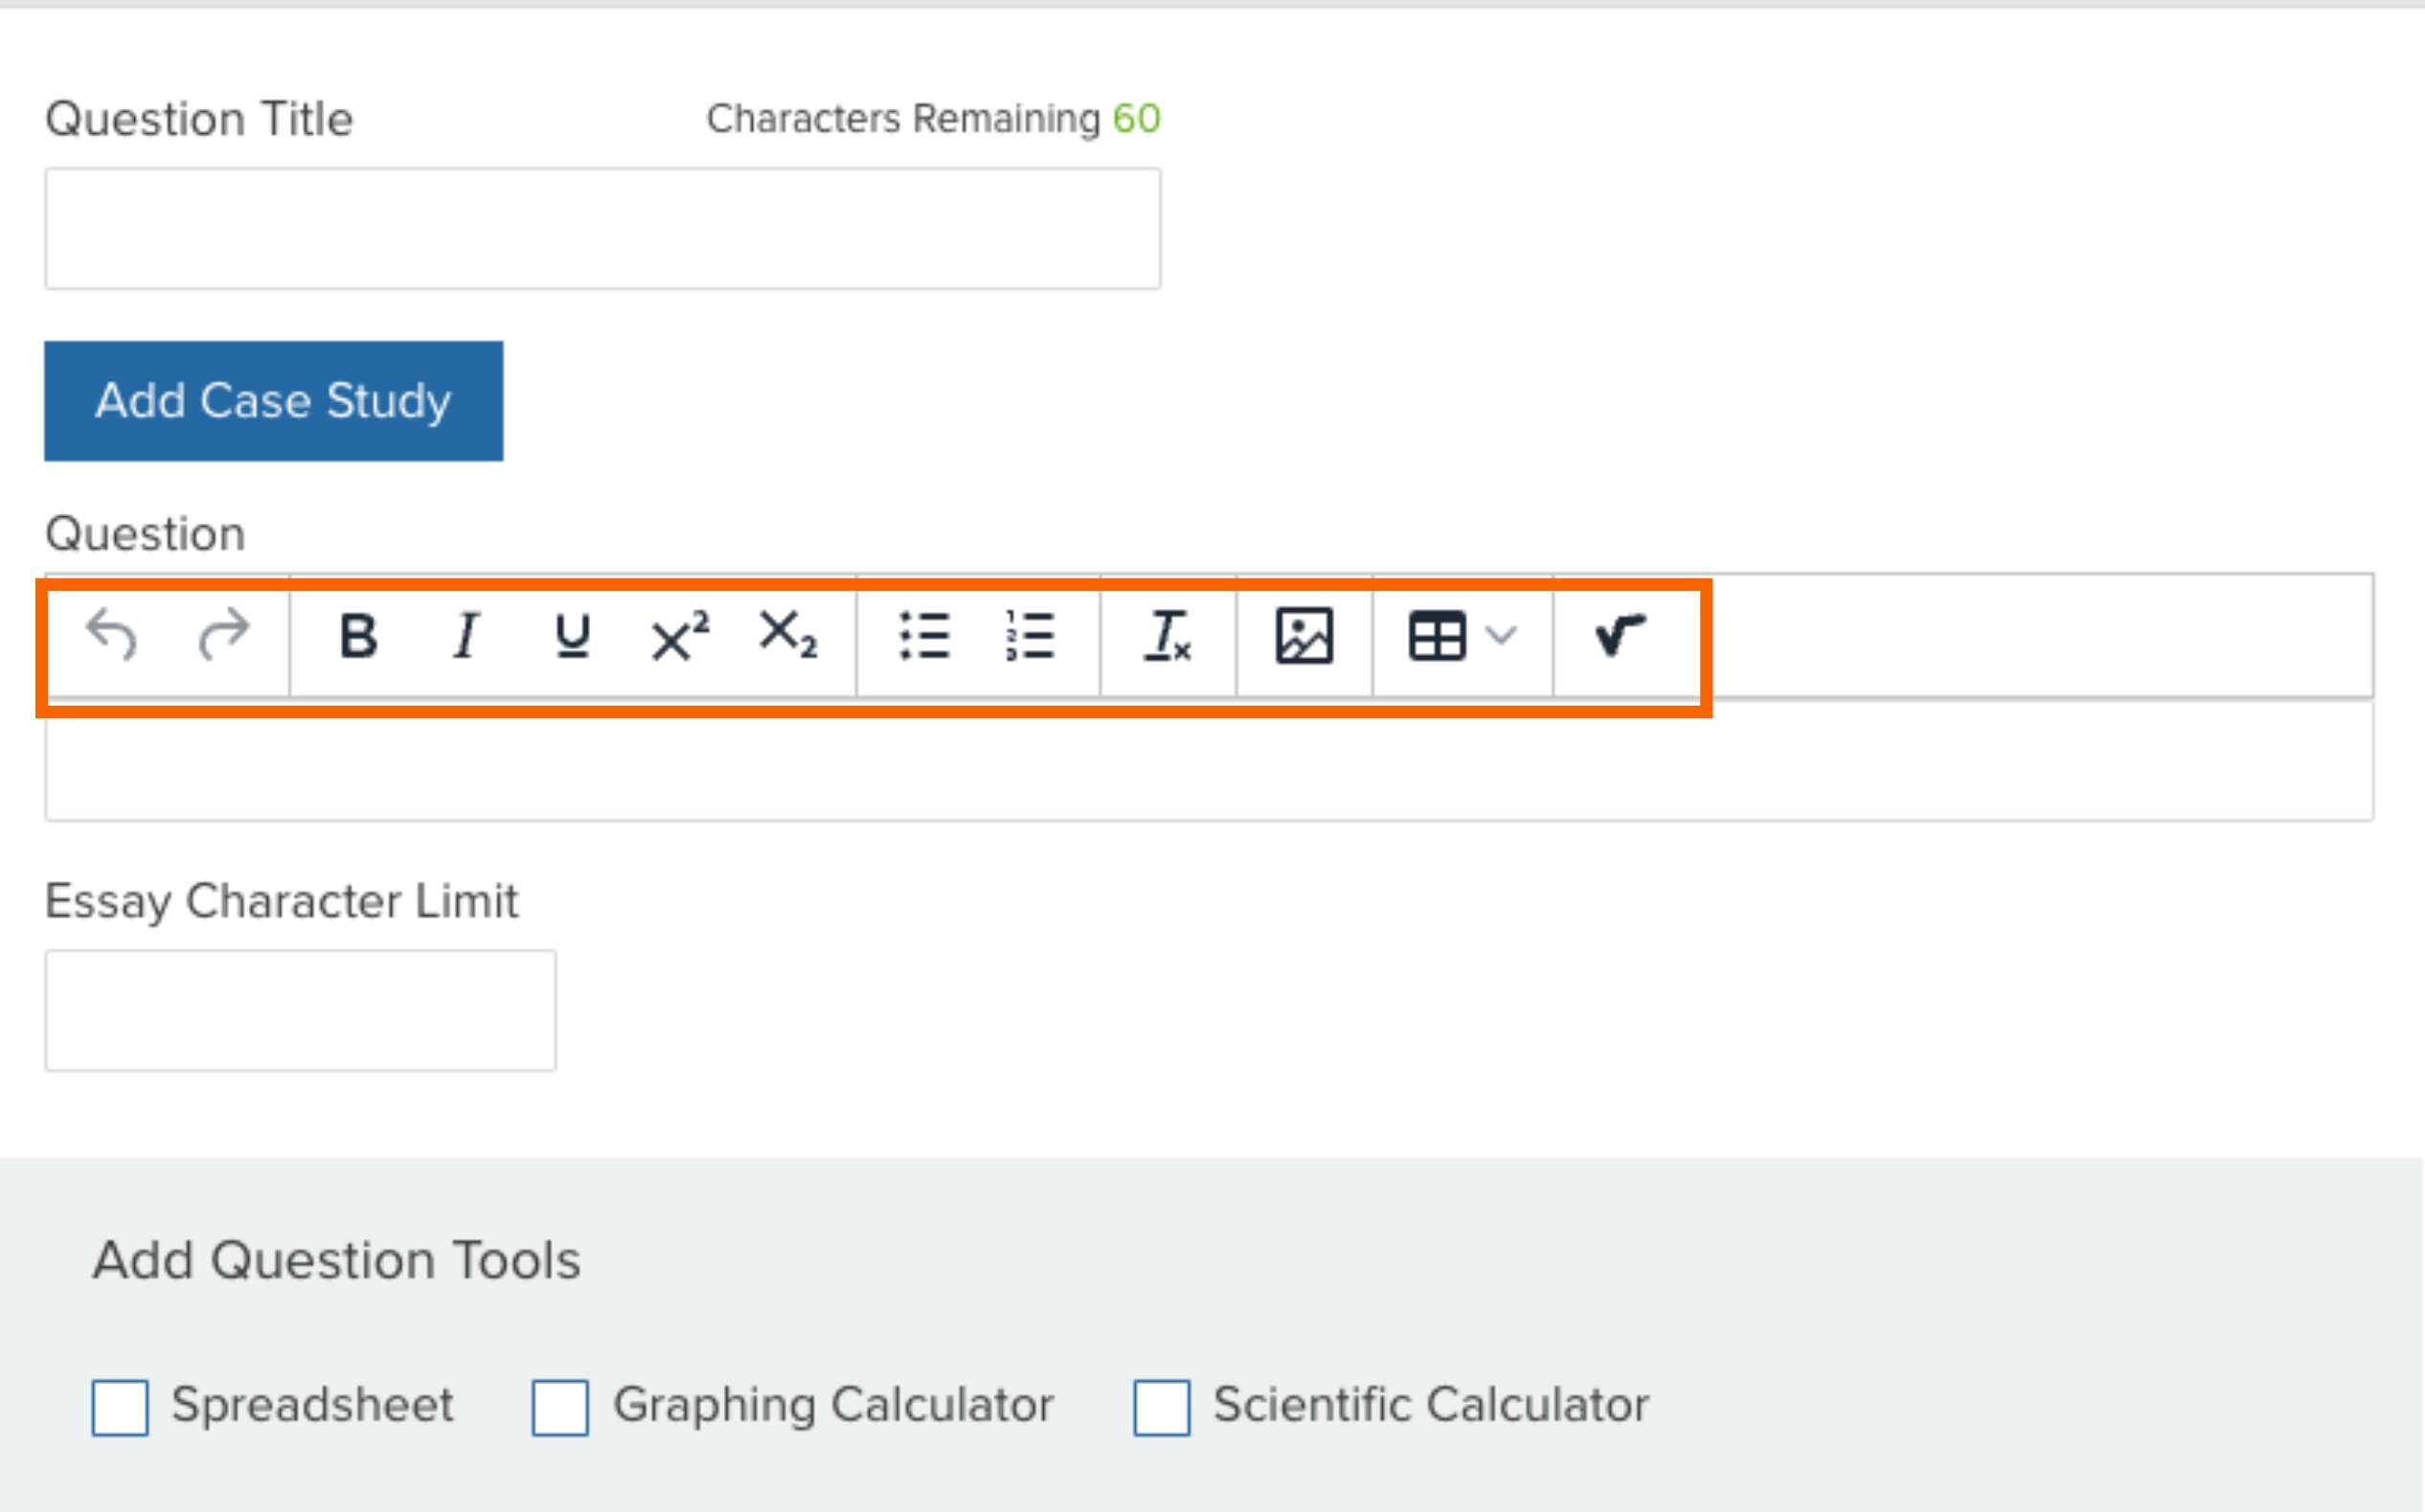Toggle Underline formatting

pyautogui.click(x=573, y=636)
